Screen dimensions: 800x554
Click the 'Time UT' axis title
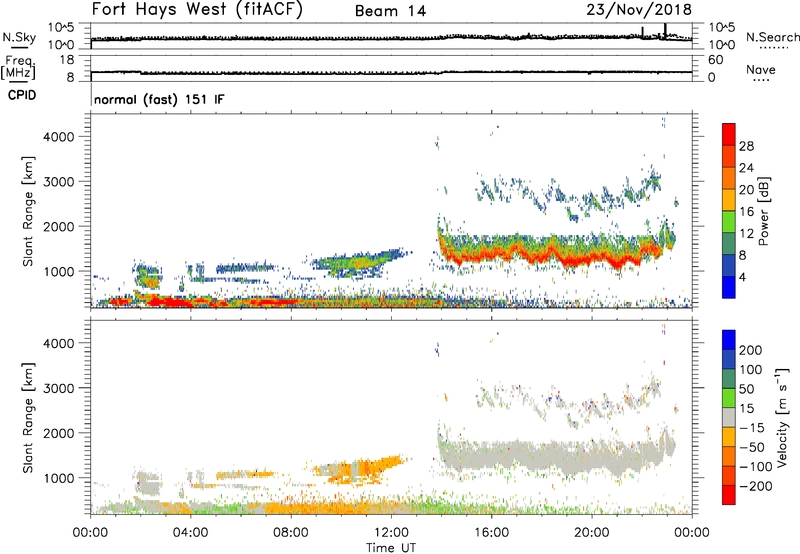pyautogui.click(x=391, y=548)
